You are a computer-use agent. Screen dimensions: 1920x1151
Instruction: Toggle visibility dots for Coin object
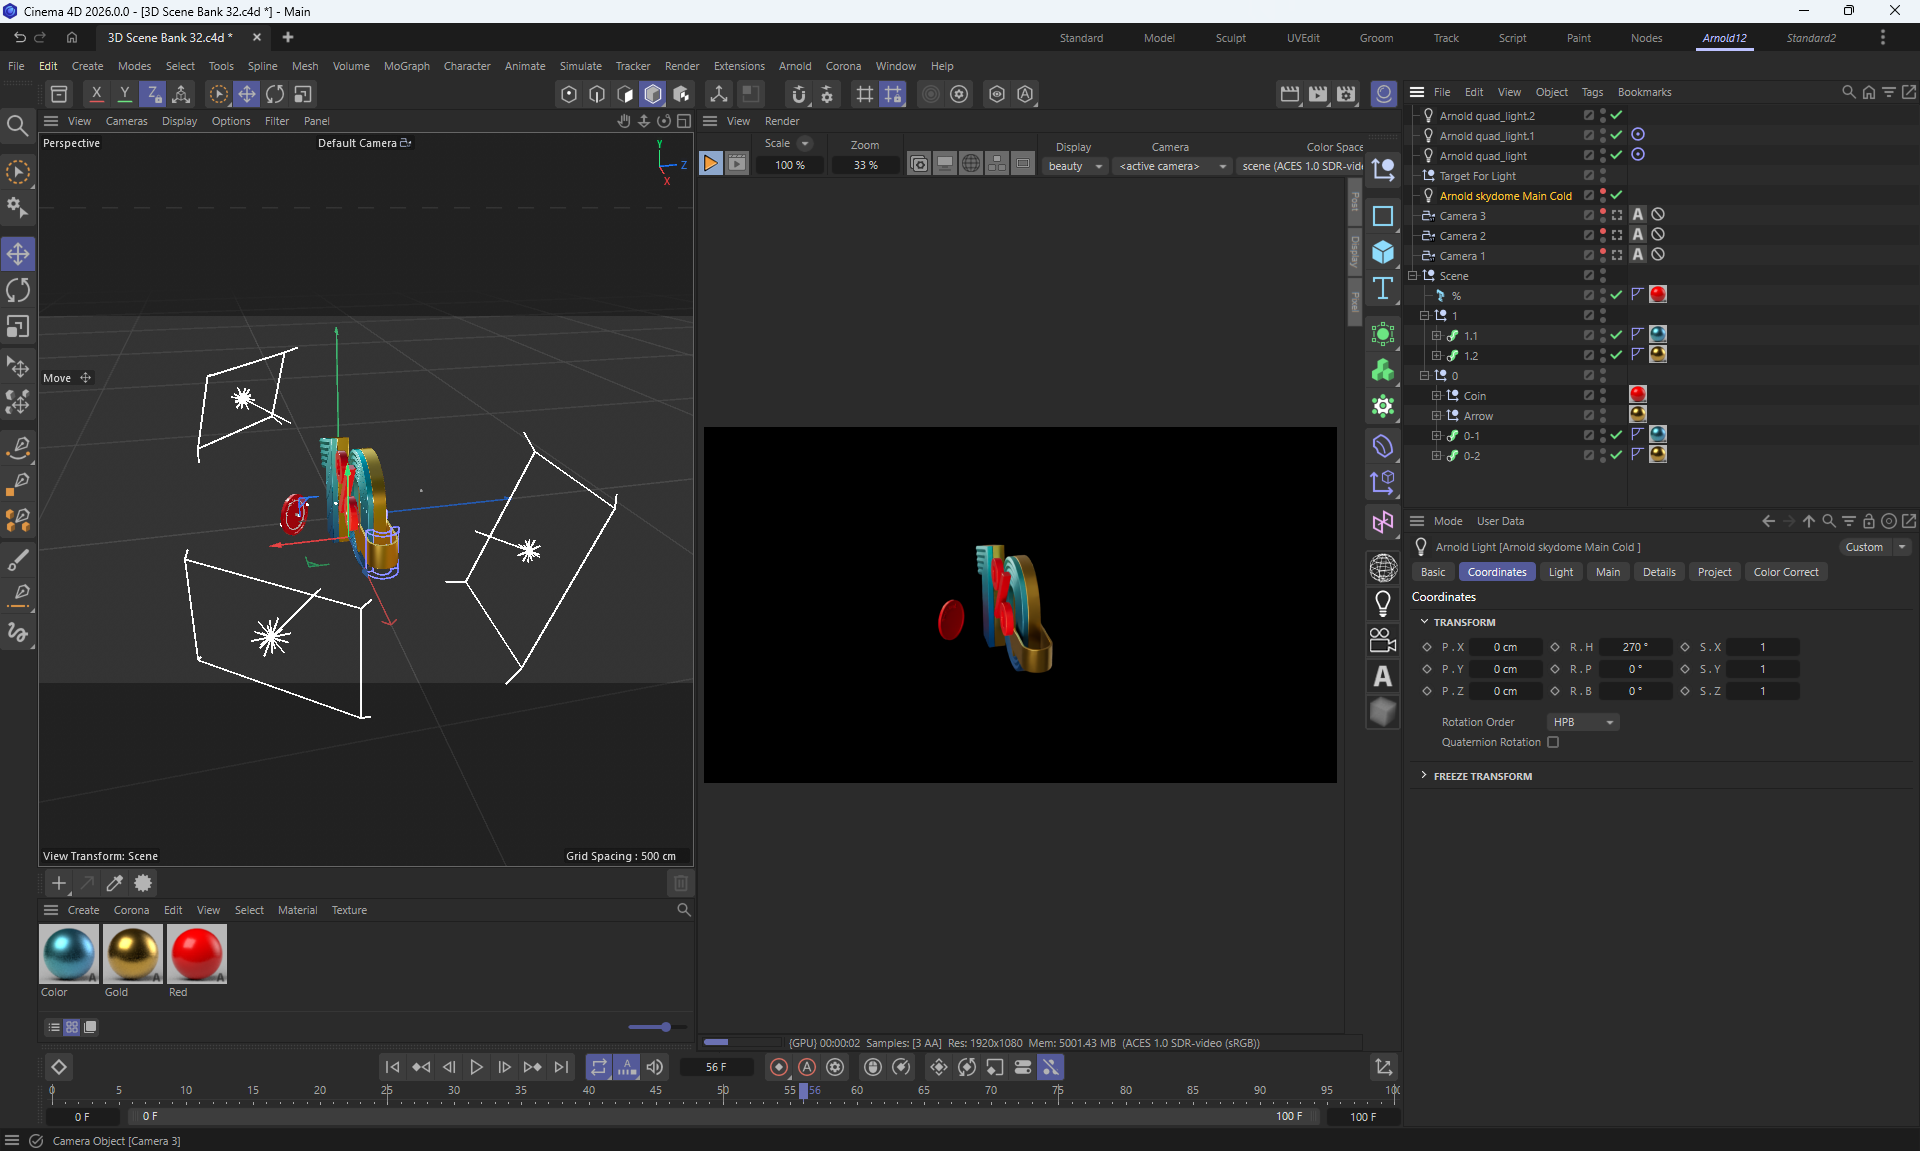(x=1602, y=395)
